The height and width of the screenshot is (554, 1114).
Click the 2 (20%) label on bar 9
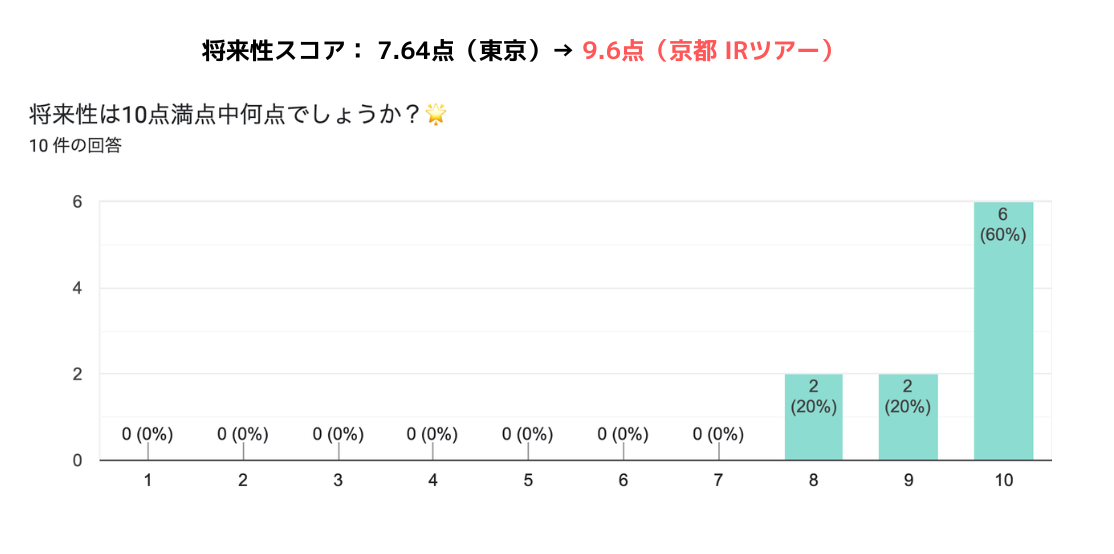(908, 397)
